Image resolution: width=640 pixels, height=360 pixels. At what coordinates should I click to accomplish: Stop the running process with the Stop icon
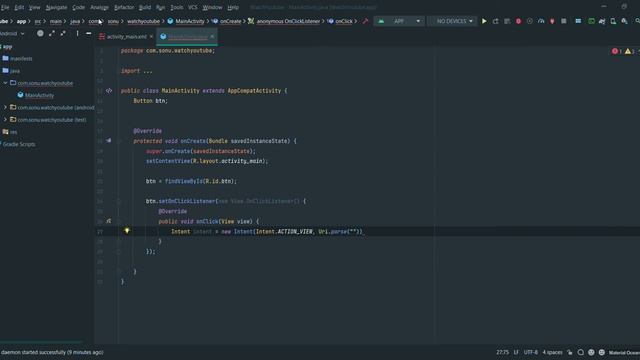tap(564, 21)
